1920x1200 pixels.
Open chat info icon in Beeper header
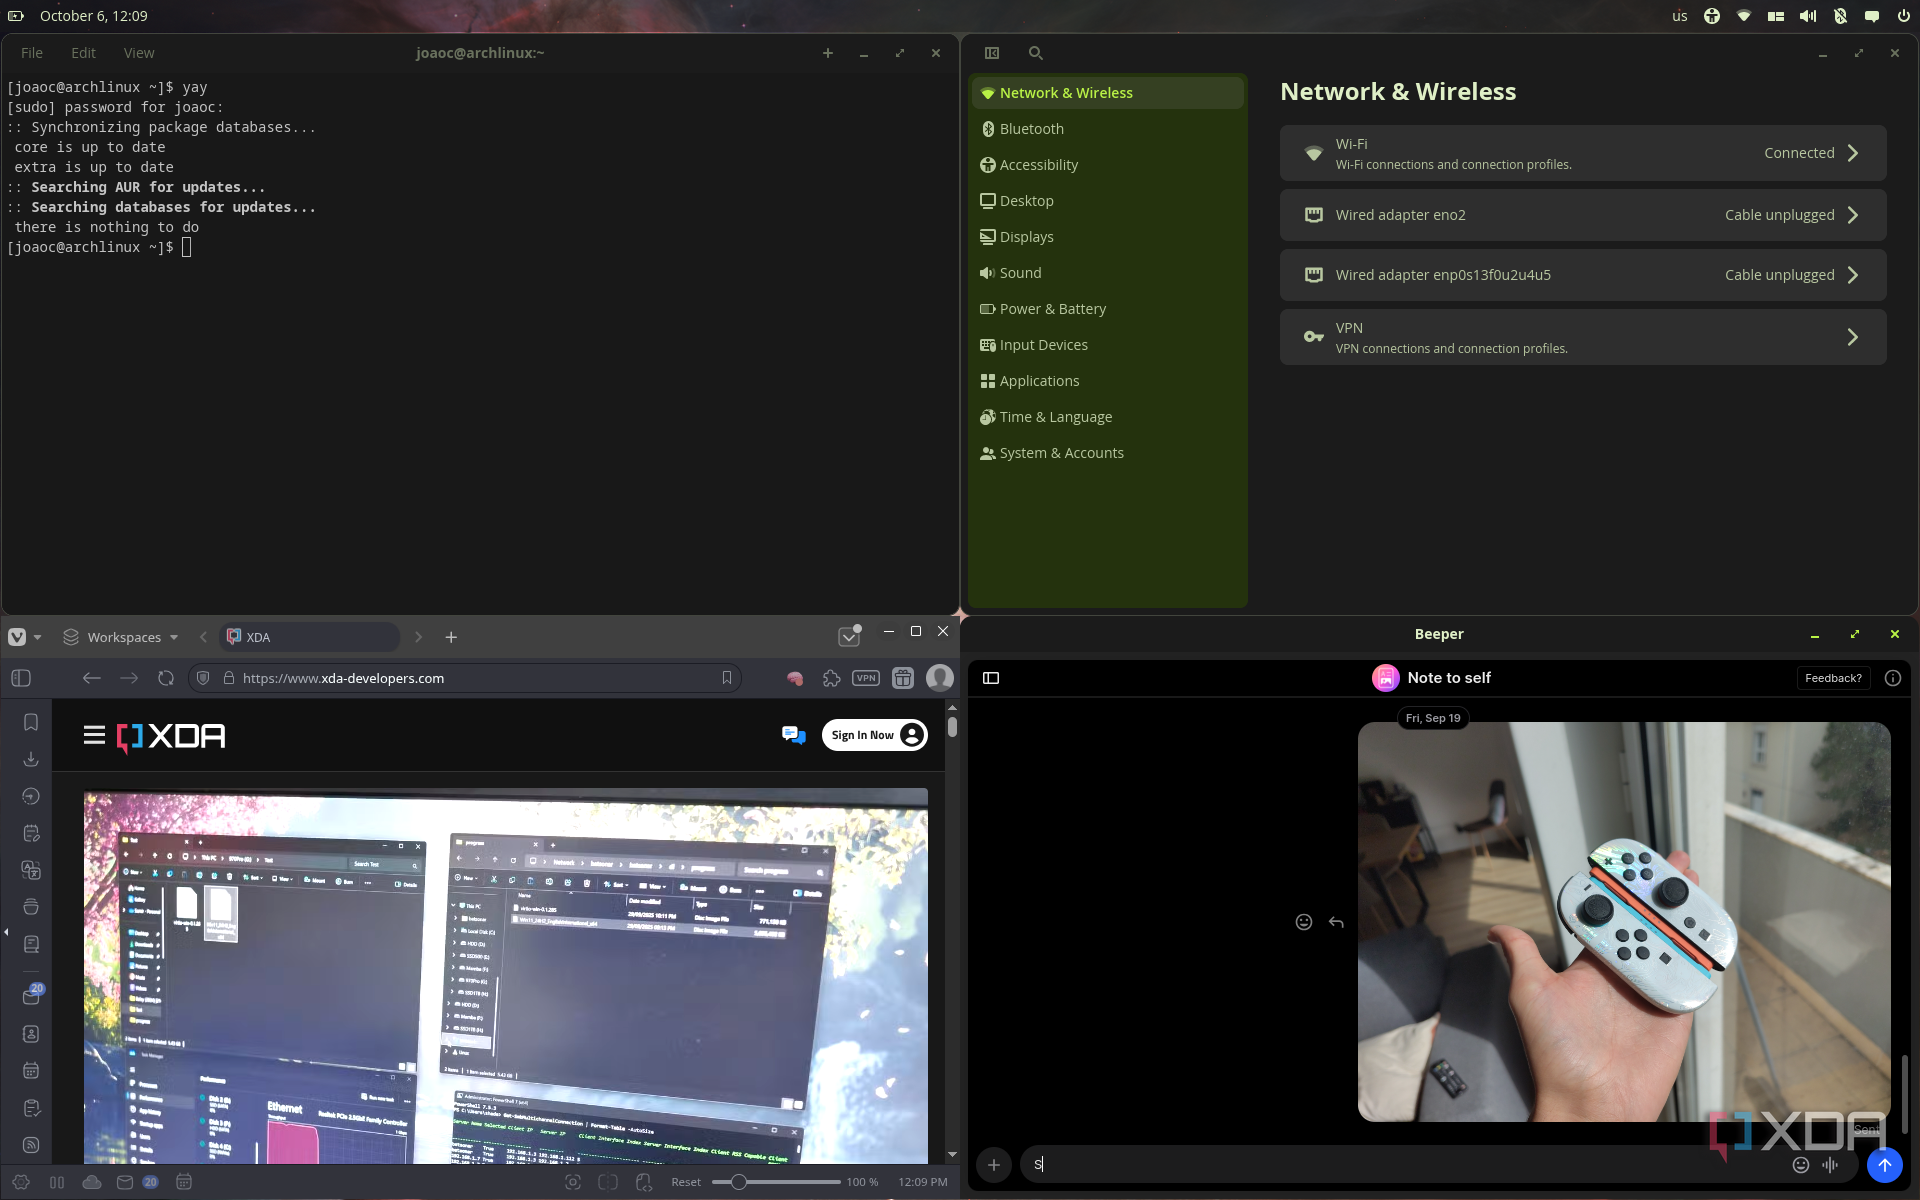tap(1893, 678)
